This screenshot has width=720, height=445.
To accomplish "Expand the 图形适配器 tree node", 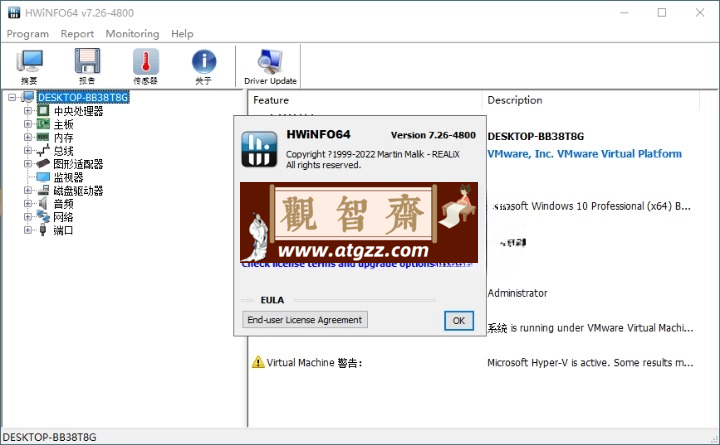I will coord(28,163).
